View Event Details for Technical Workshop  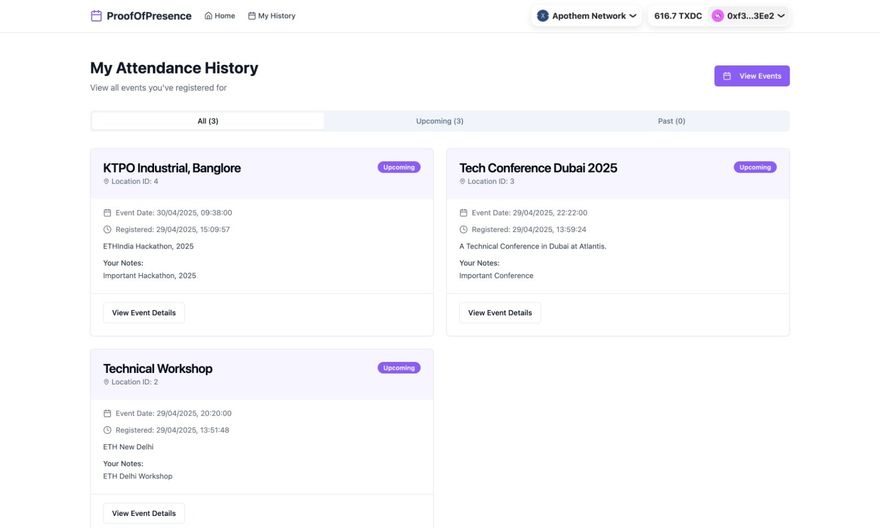point(144,513)
